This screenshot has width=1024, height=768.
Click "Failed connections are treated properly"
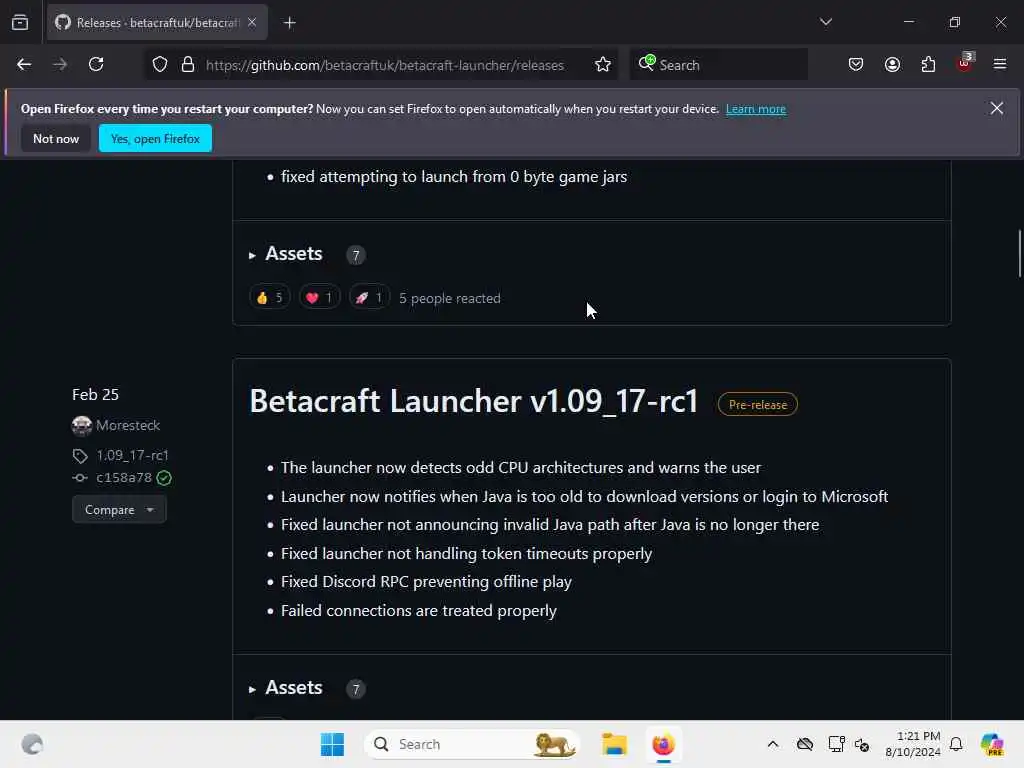pos(419,611)
